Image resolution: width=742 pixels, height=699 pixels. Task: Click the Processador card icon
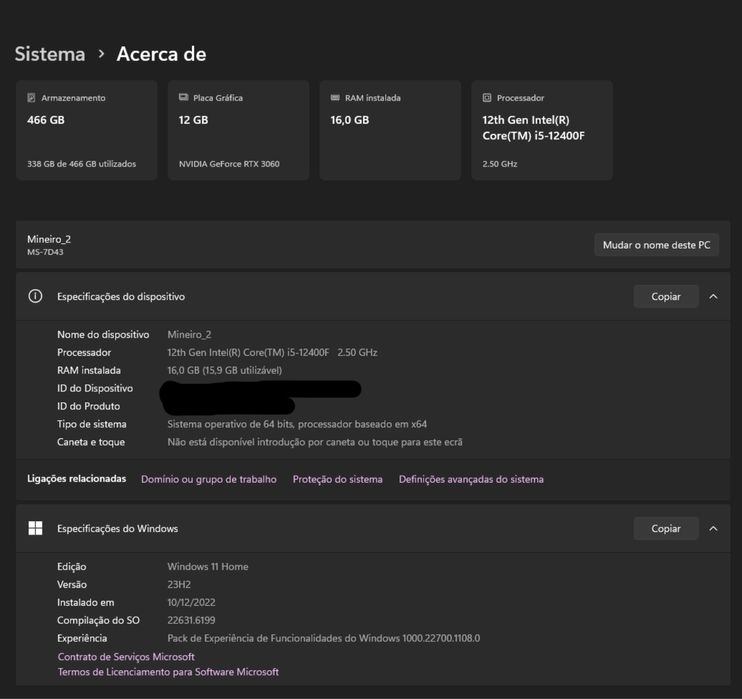[487, 98]
